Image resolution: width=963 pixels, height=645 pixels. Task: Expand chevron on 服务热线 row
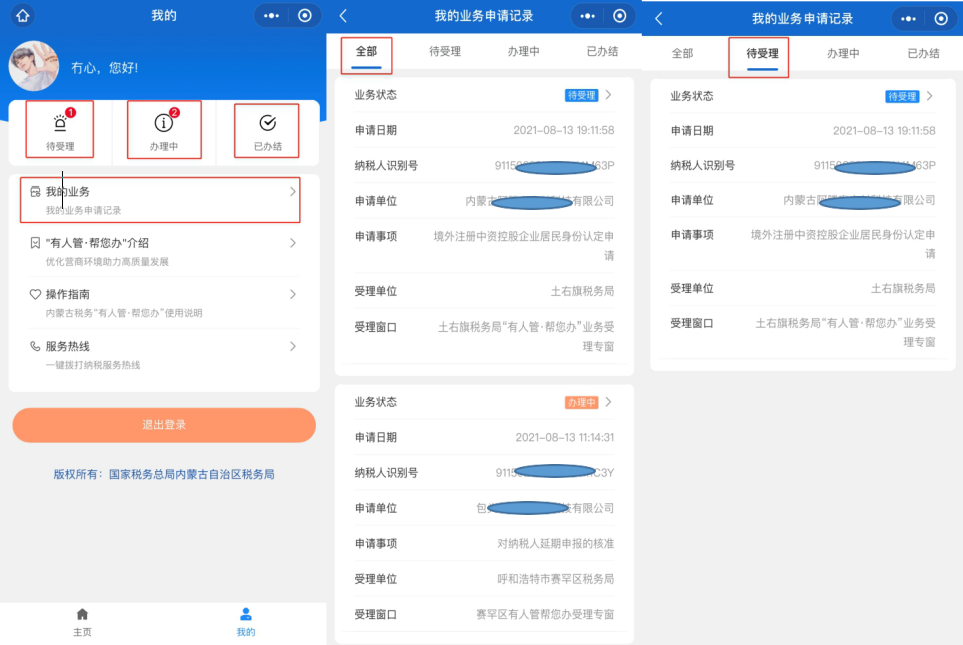292,346
